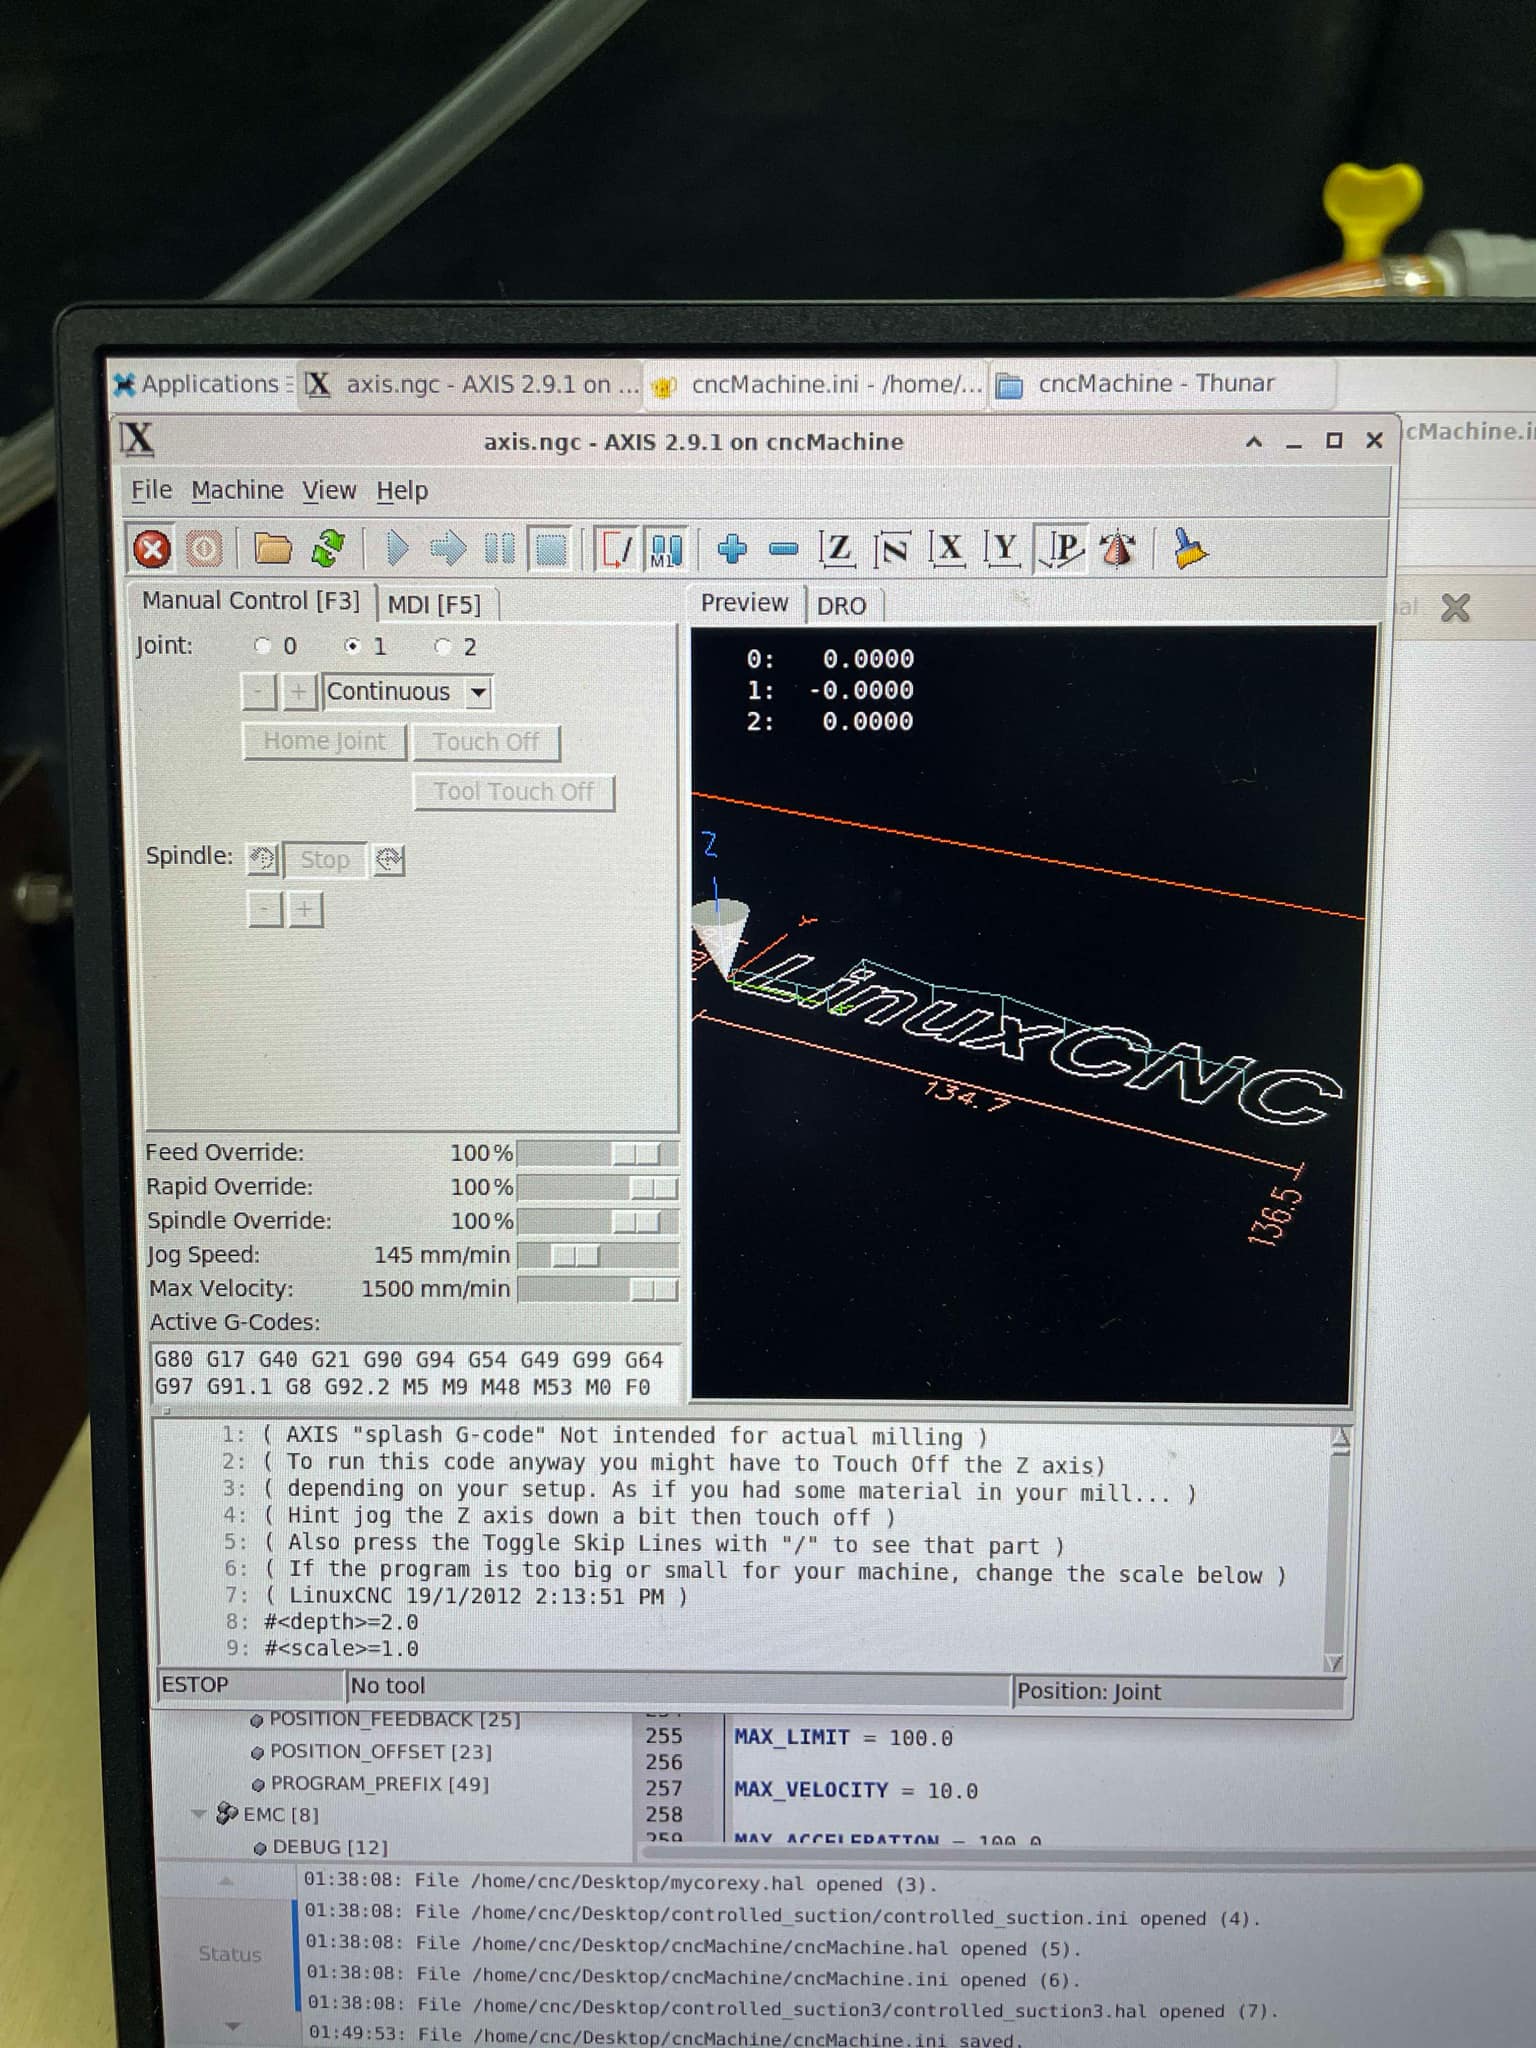1536x2048 pixels.
Task: Select the front Y view icon
Action: coord(1002,548)
